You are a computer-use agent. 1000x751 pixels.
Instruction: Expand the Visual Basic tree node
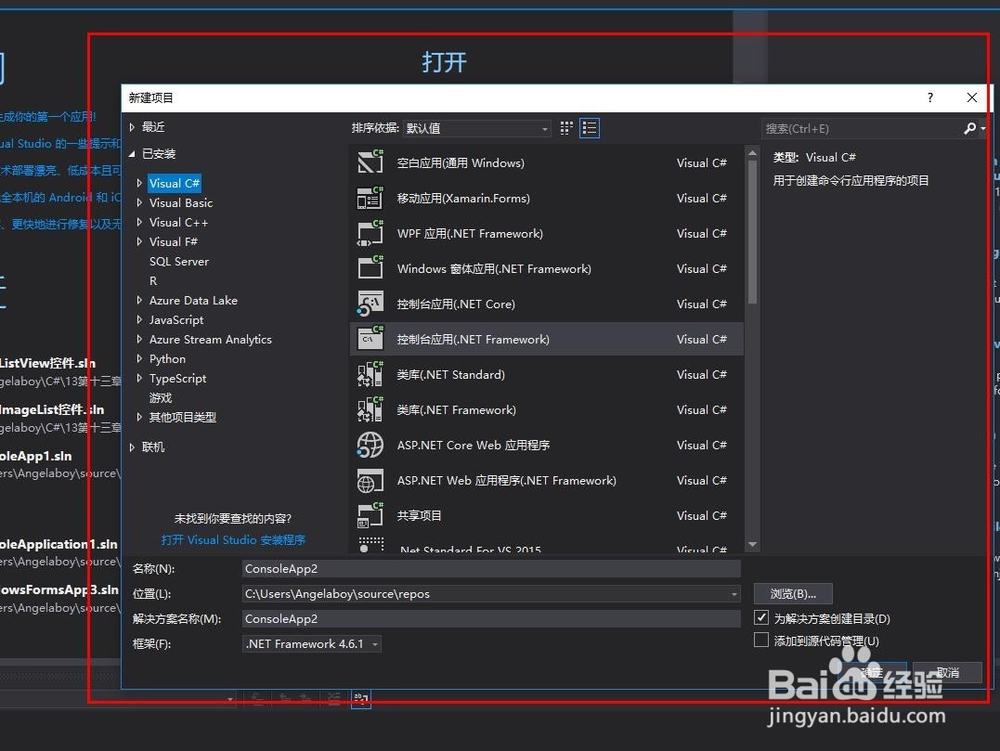click(140, 203)
